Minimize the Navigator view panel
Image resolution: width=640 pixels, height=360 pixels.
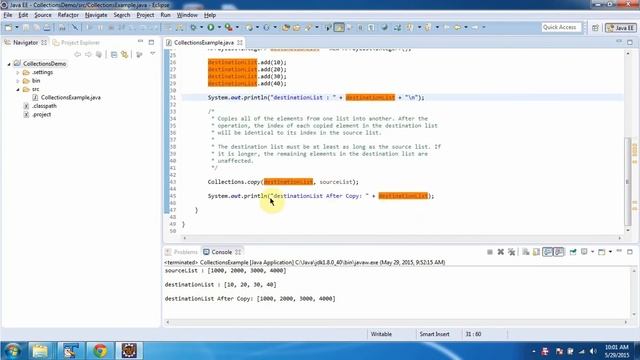(x=140, y=42)
